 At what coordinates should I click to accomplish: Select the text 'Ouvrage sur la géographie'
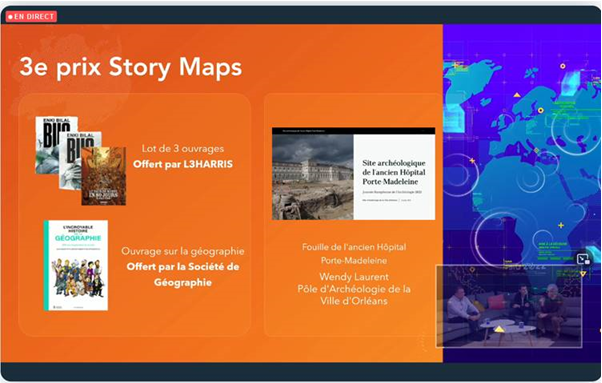click(x=183, y=251)
